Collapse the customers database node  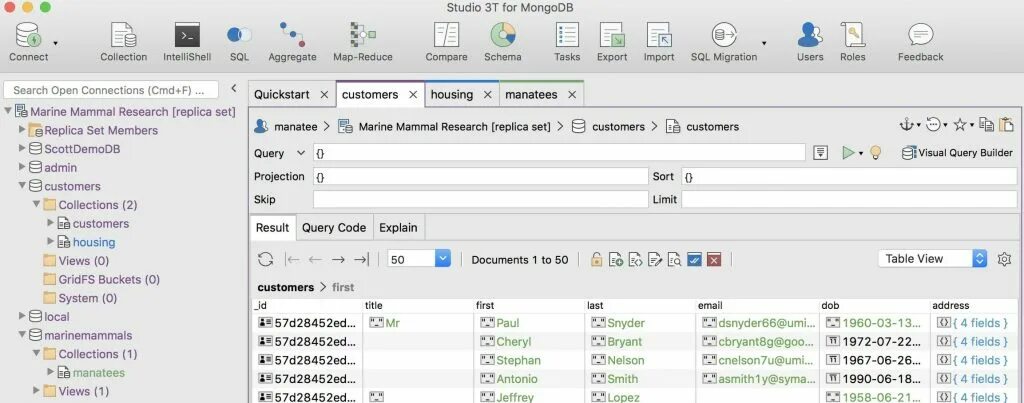click(22, 185)
